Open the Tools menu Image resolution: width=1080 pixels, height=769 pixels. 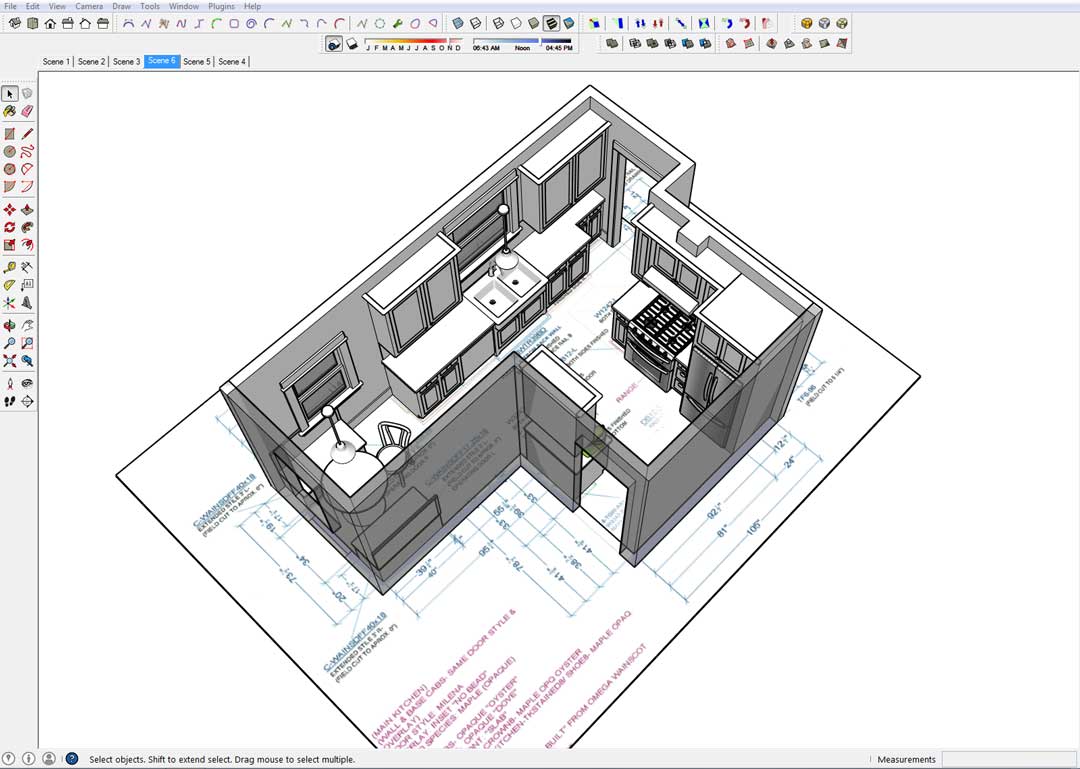point(149,6)
